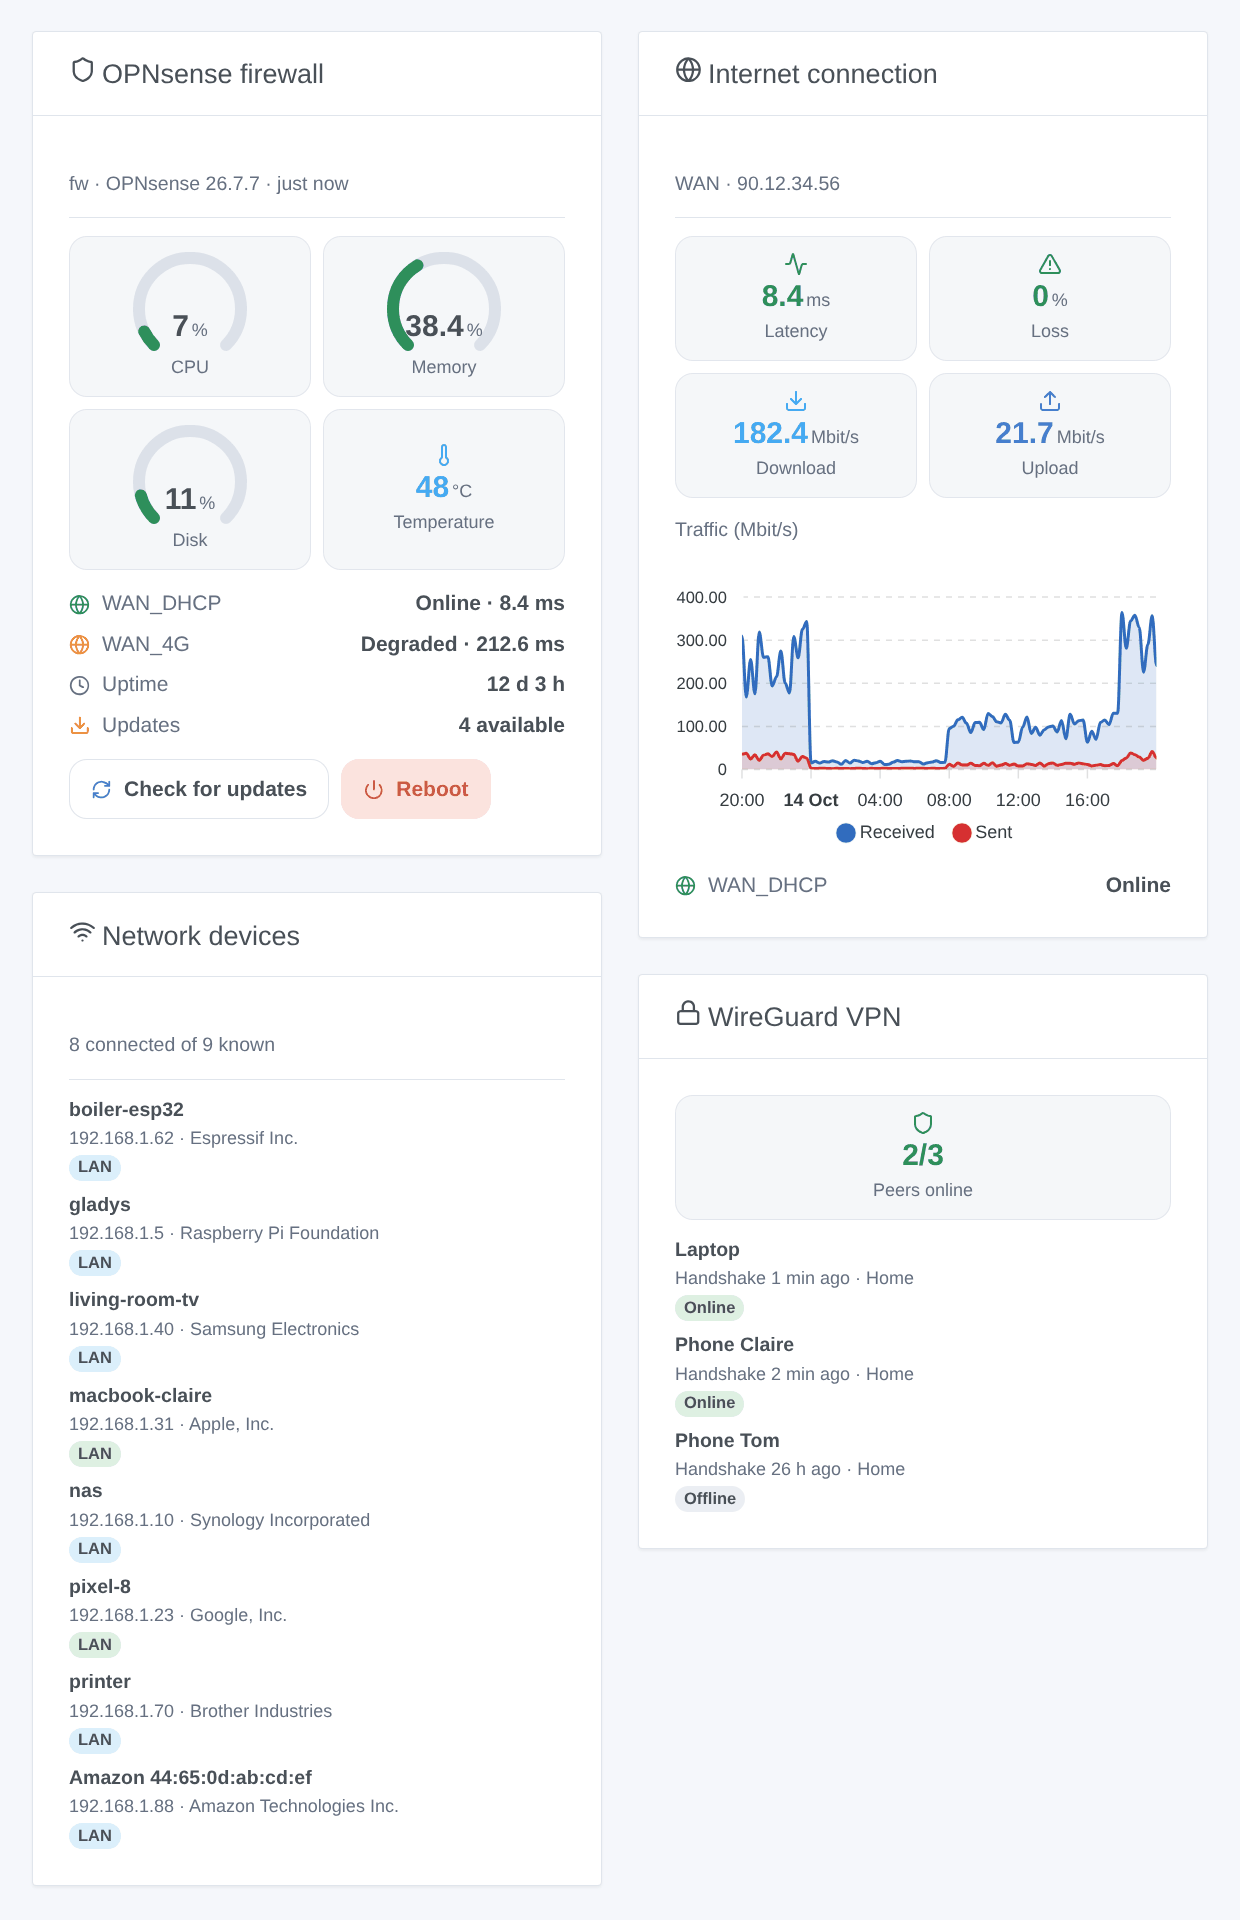Select the gladys device
Image resolution: width=1240 pixels, height=1920 pixels.
(317, 1233)
